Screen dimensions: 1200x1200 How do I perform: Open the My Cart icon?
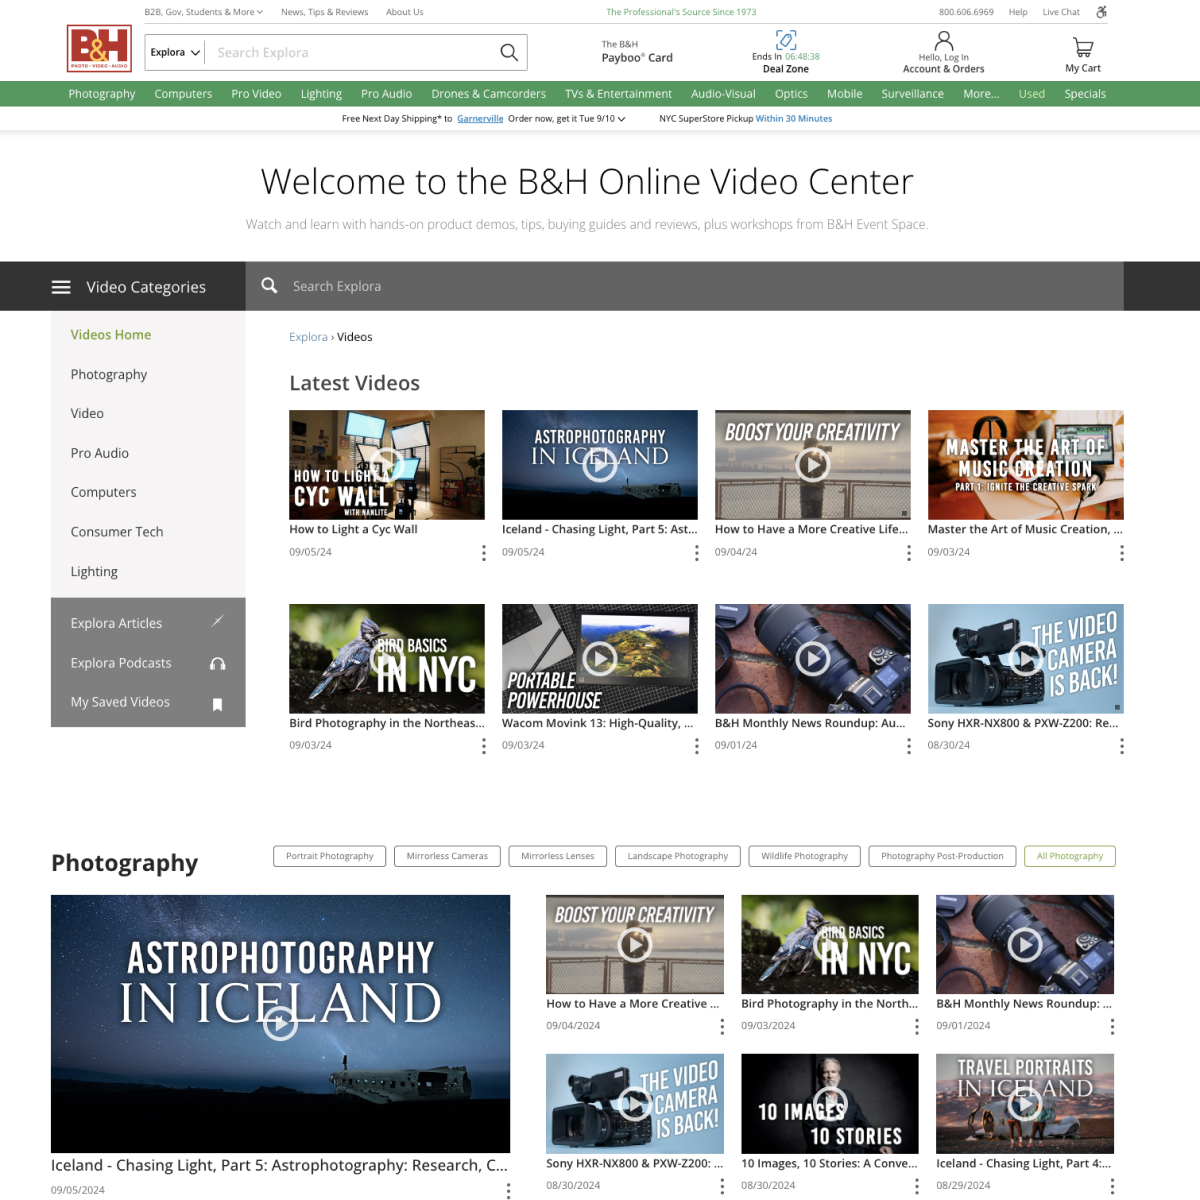coord(1083,47)
